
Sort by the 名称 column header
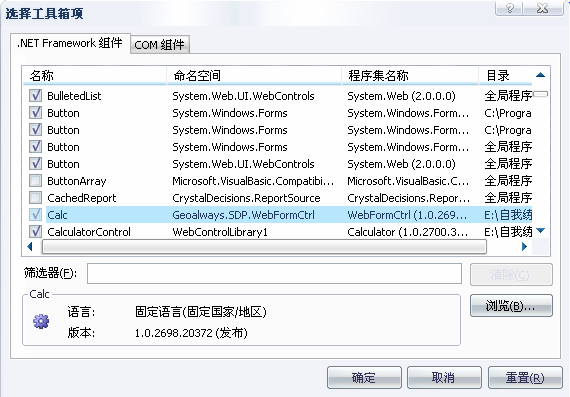click(95, 76)
